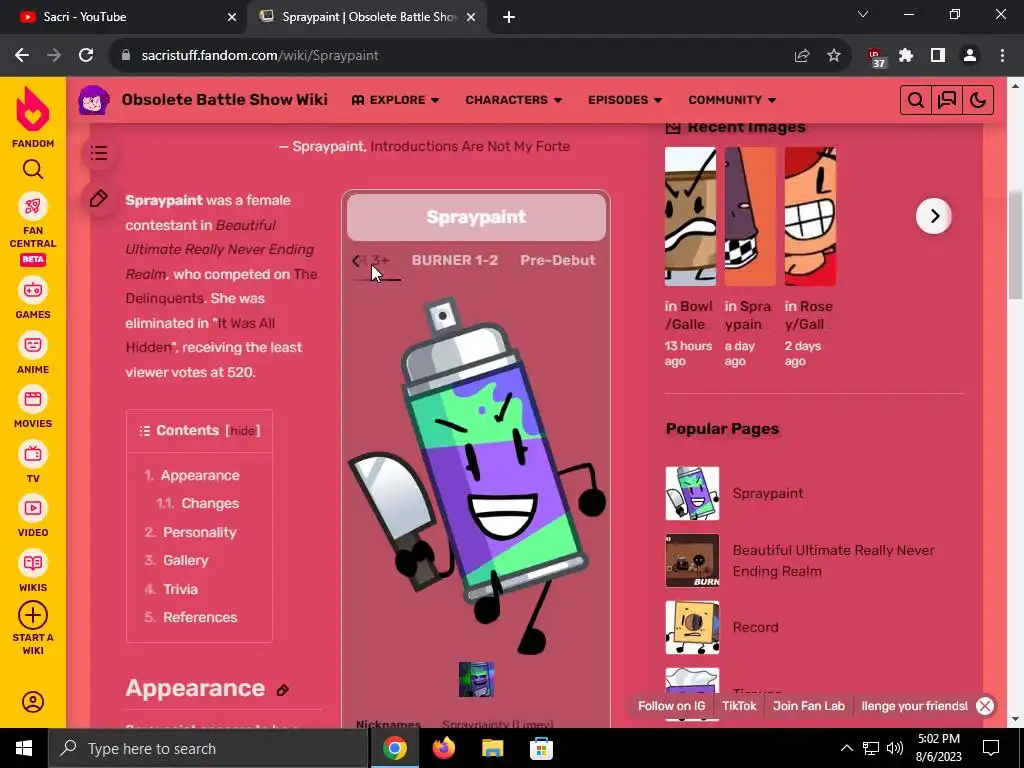Viewport: 1024px width, 768px height.
Task: Open the Chrome profile avatar
Action: tap(970, 56)
